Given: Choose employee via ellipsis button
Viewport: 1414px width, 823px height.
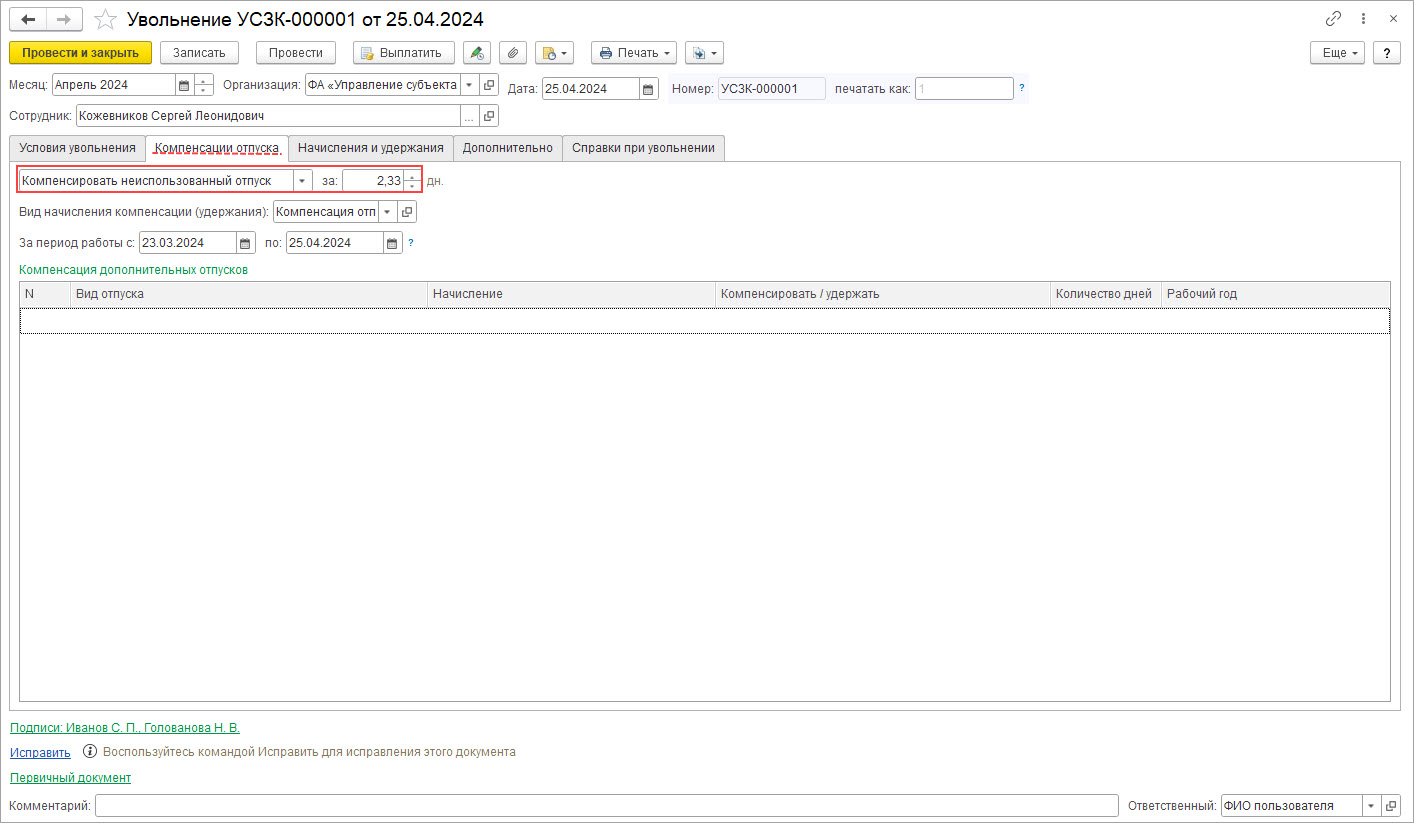Looking at the screenshot, I should tap(469, 116).
